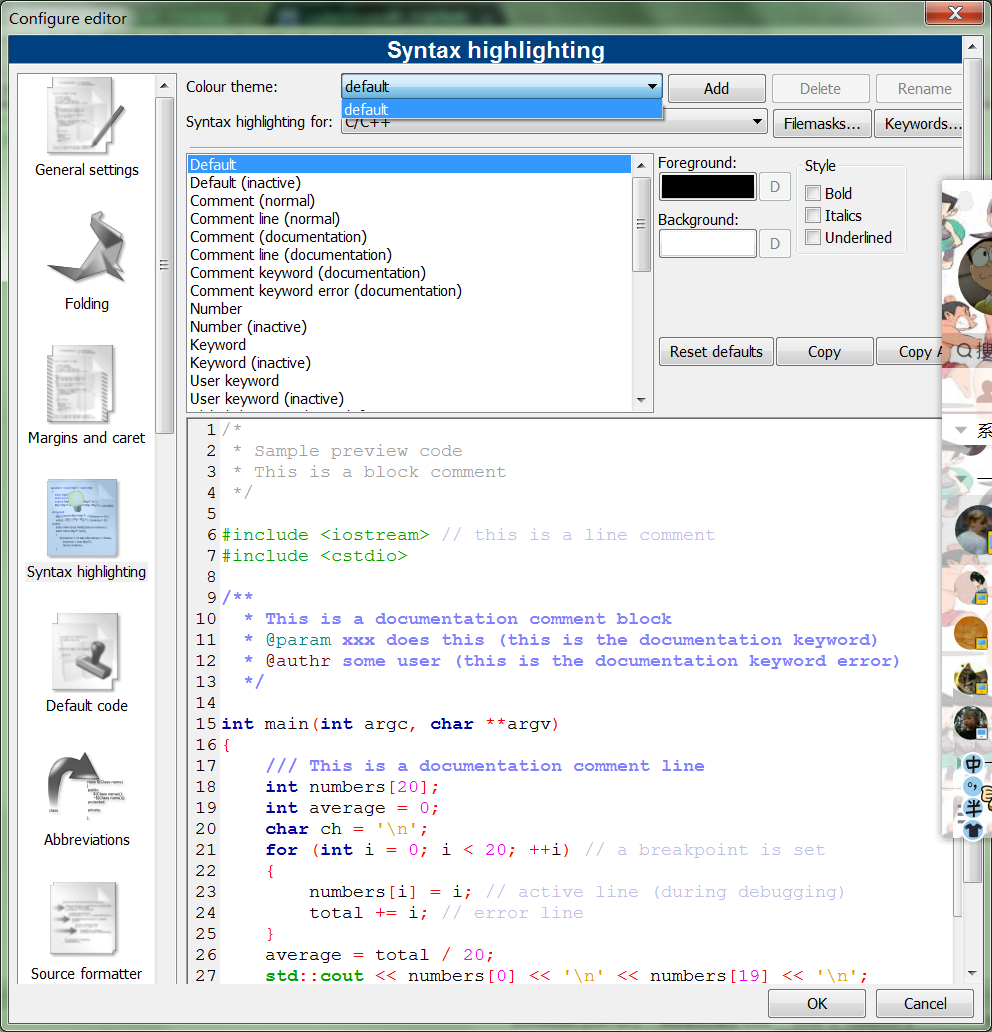Viewport: 992px width, 1032px height.
Task: Select 'Default' in the style list
Action: point(409,165)
